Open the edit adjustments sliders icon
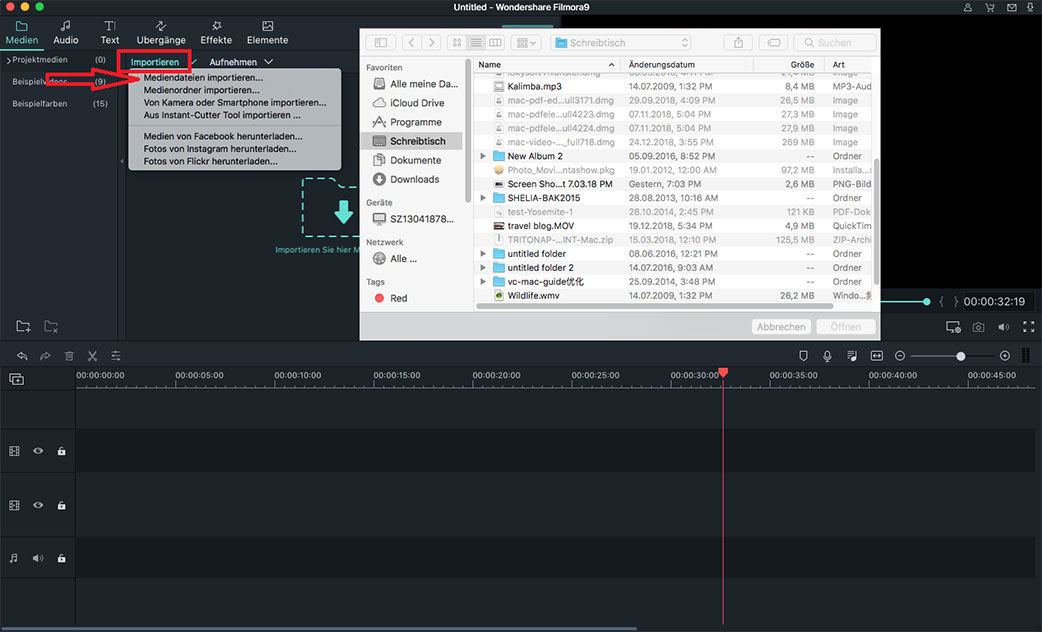Screen dimensions: 1042x632 116,356
